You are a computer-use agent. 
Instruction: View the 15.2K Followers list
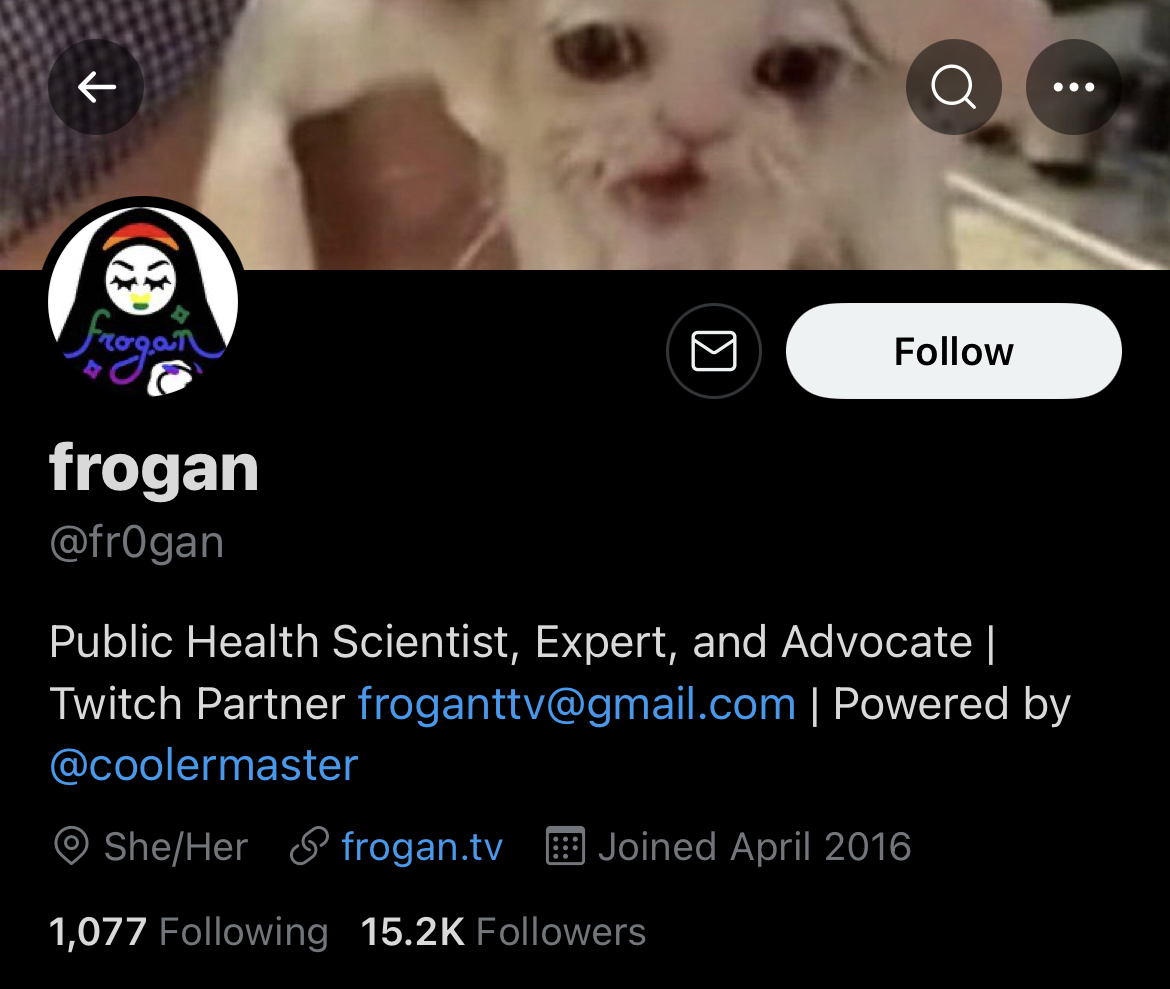pyautogui.click(x=503, y=932)
